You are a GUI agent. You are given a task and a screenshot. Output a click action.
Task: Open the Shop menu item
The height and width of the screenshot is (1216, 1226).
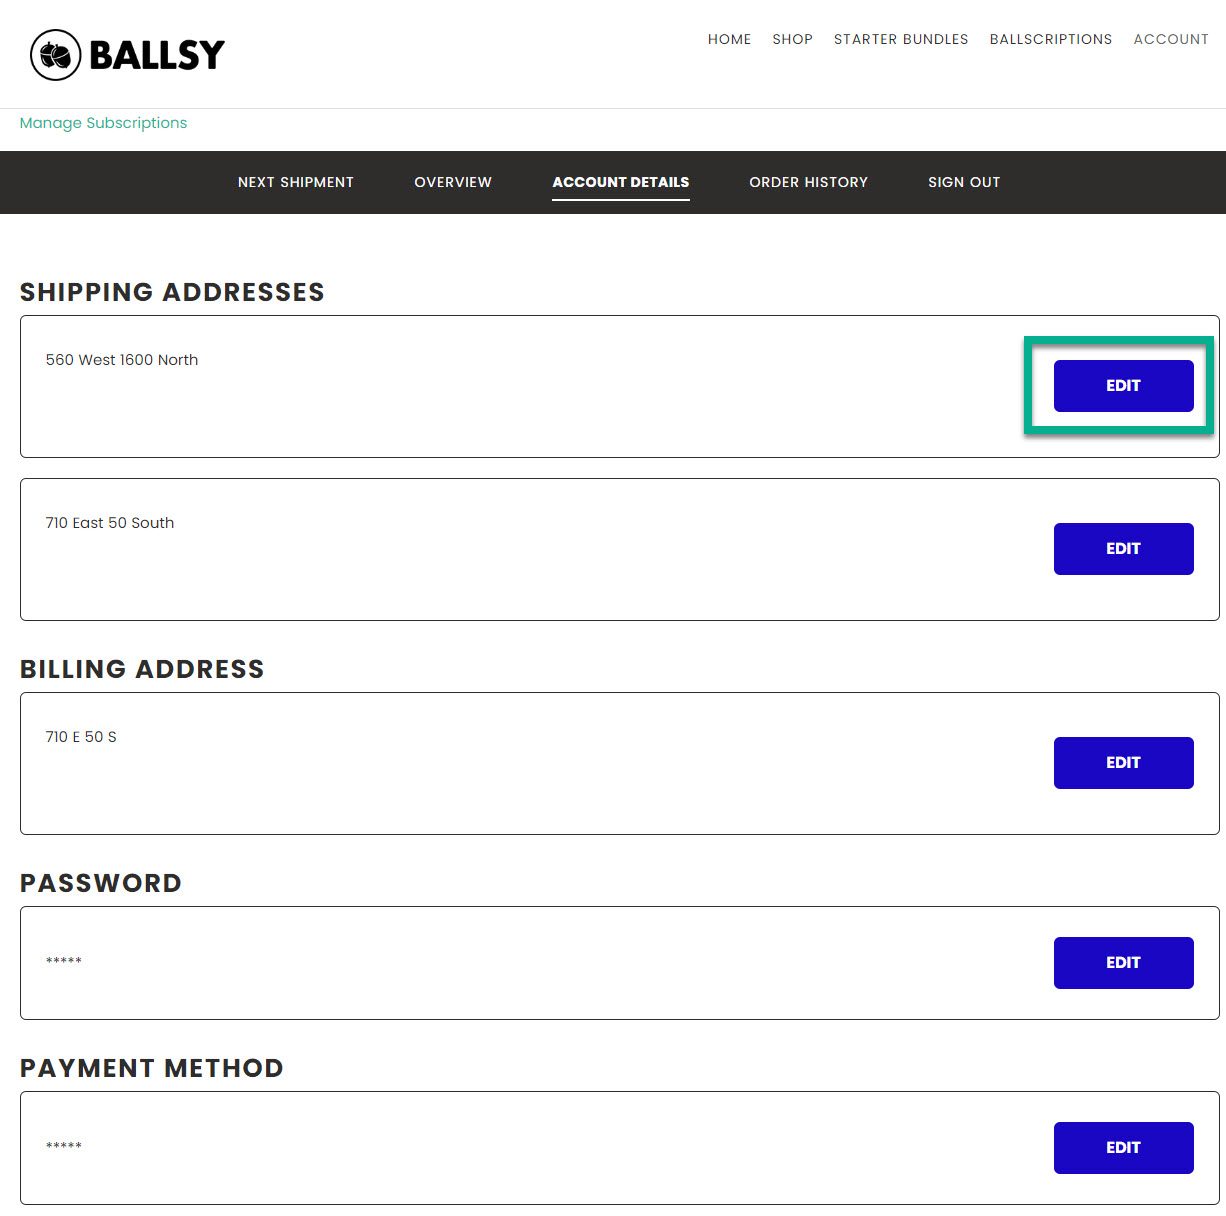(x=792, y=39)
